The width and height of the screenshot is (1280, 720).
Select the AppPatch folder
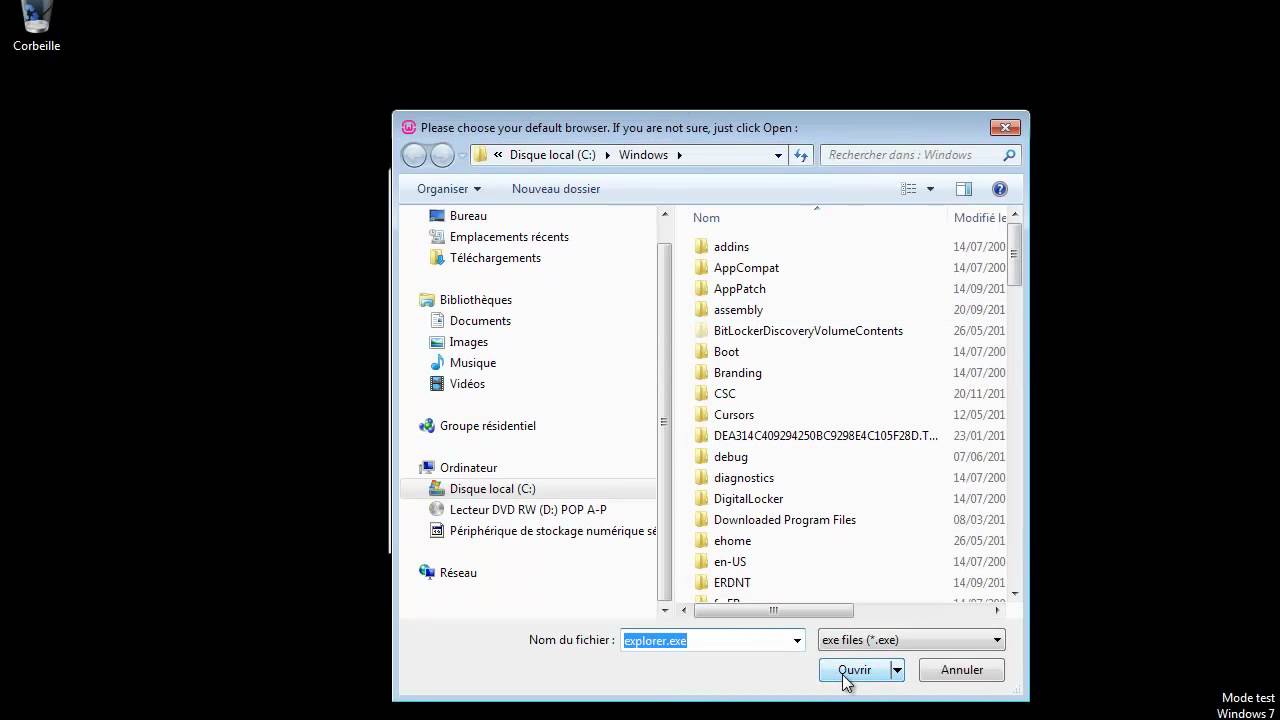coord(739,289)
